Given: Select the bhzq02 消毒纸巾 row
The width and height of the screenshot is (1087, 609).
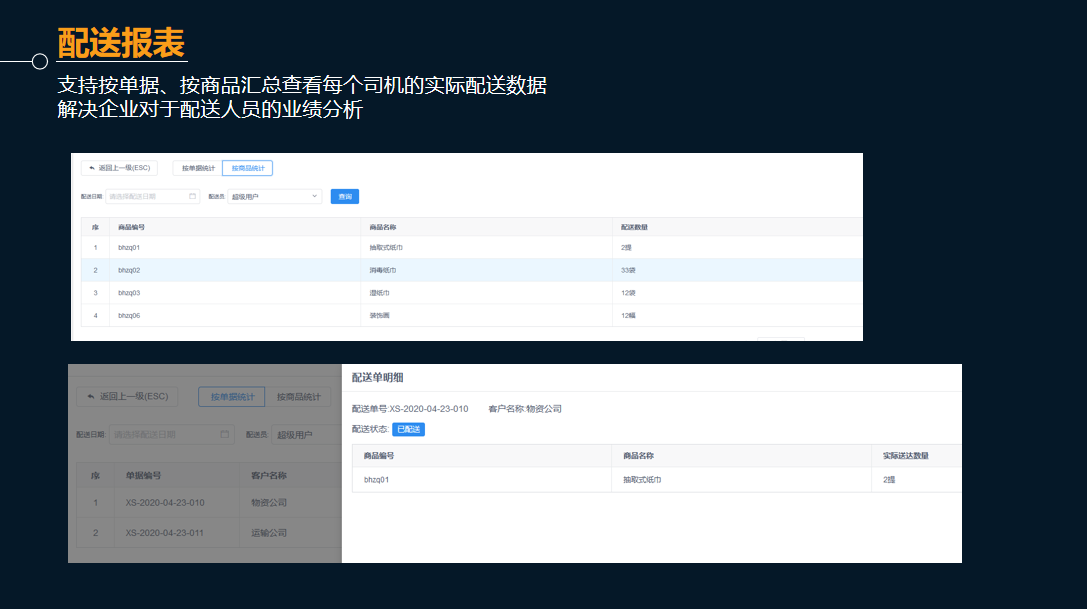Looking at the screenshot, I should 400,270.
